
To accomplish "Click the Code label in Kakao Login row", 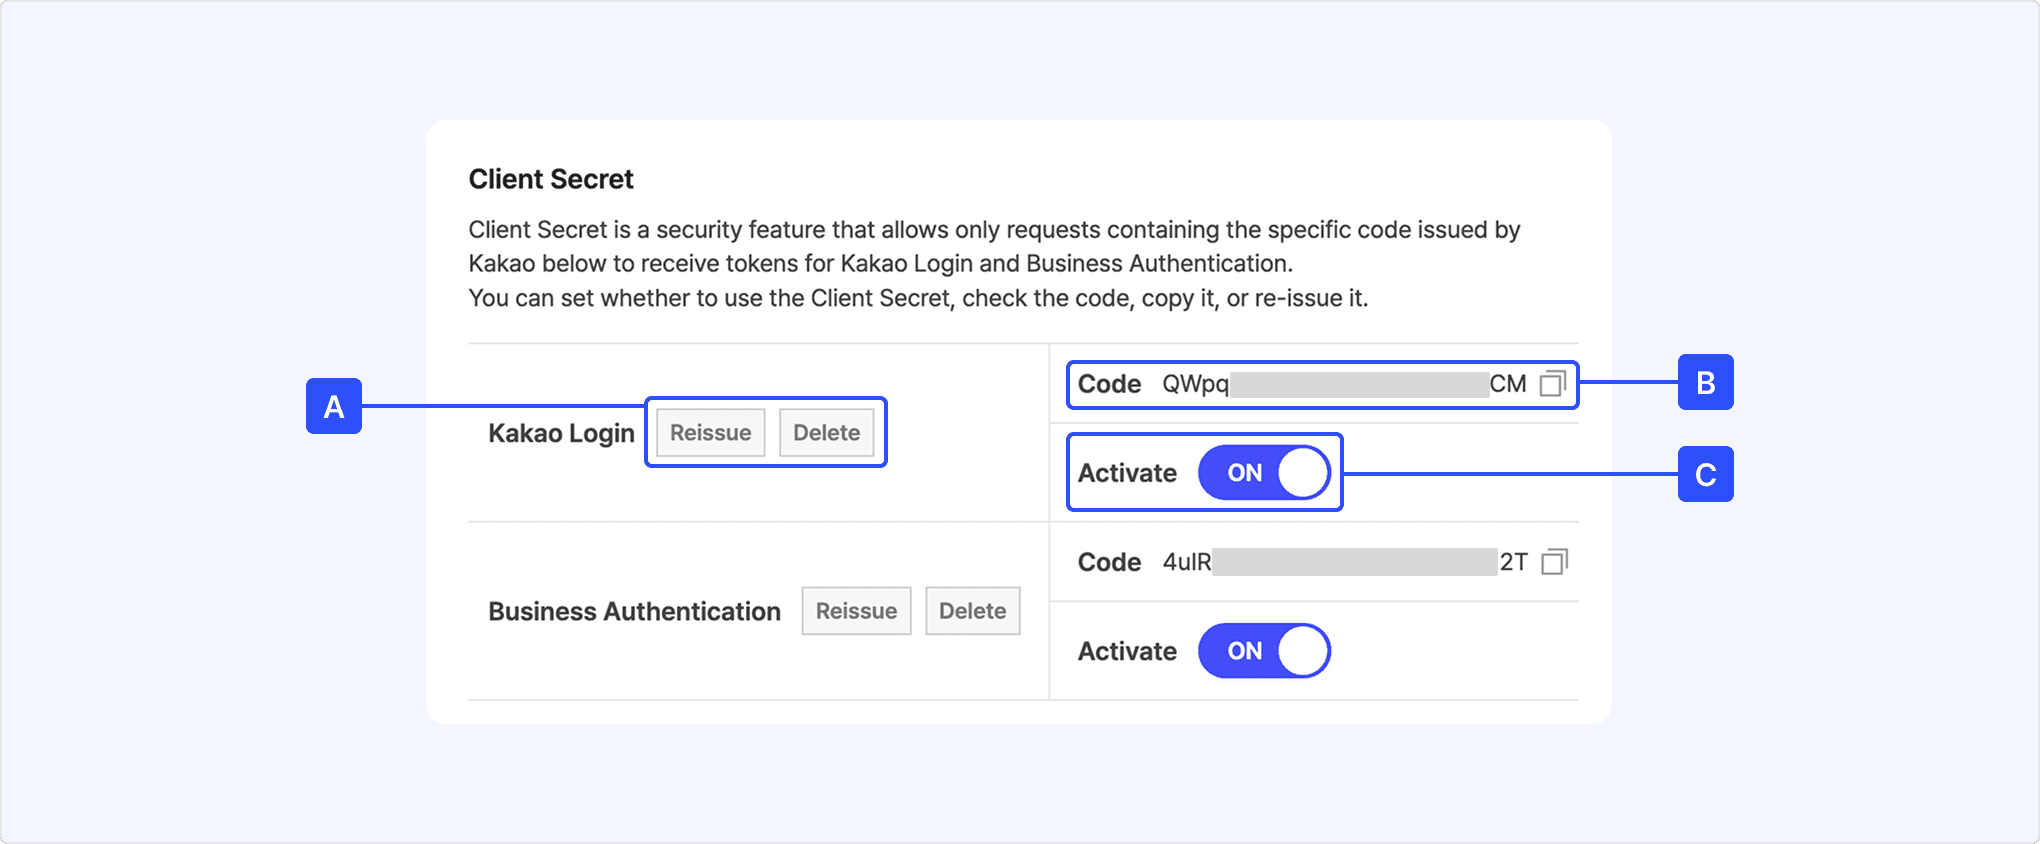I will 1109,384.
